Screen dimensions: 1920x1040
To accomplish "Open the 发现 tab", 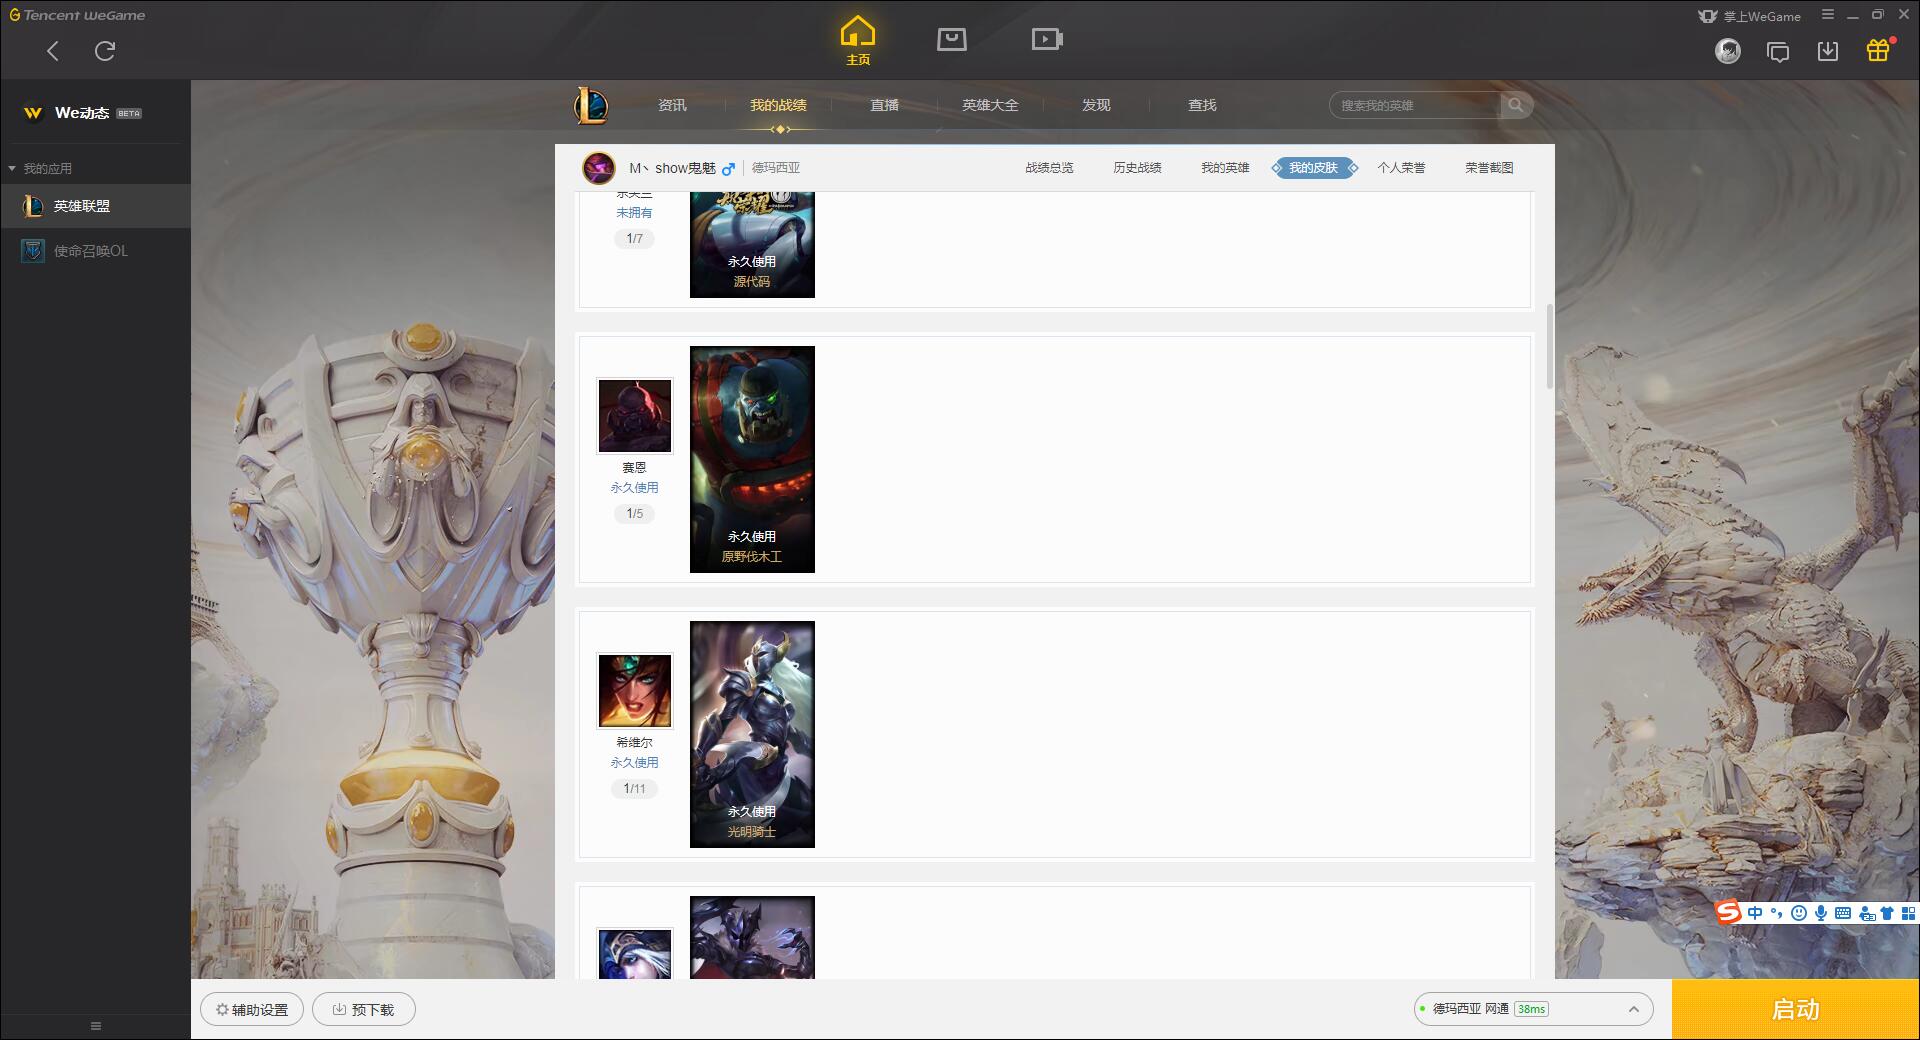I will click(1096, 105).
